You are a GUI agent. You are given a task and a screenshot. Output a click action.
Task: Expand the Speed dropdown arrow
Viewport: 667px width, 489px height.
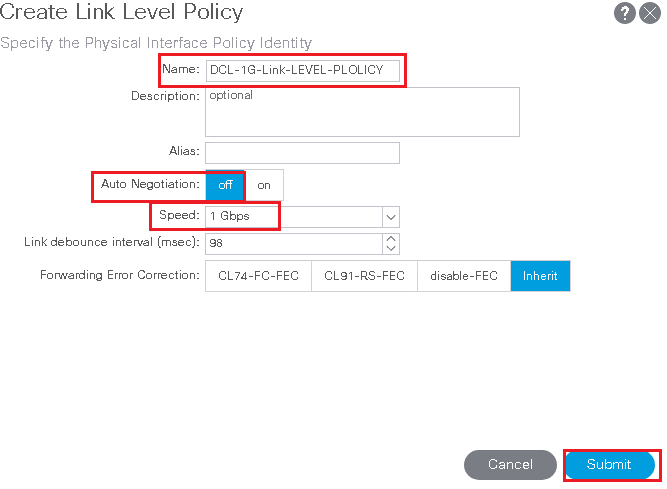[x=391, y=217]
